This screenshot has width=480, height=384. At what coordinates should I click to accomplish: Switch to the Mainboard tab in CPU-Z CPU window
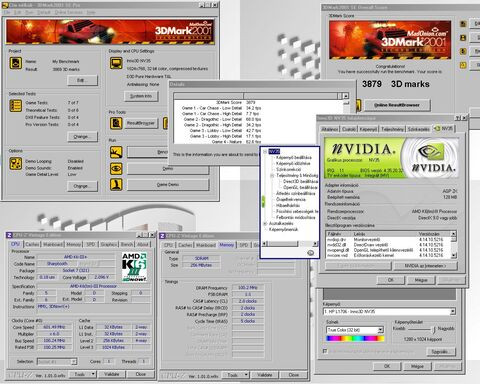(x=53, y=244)
